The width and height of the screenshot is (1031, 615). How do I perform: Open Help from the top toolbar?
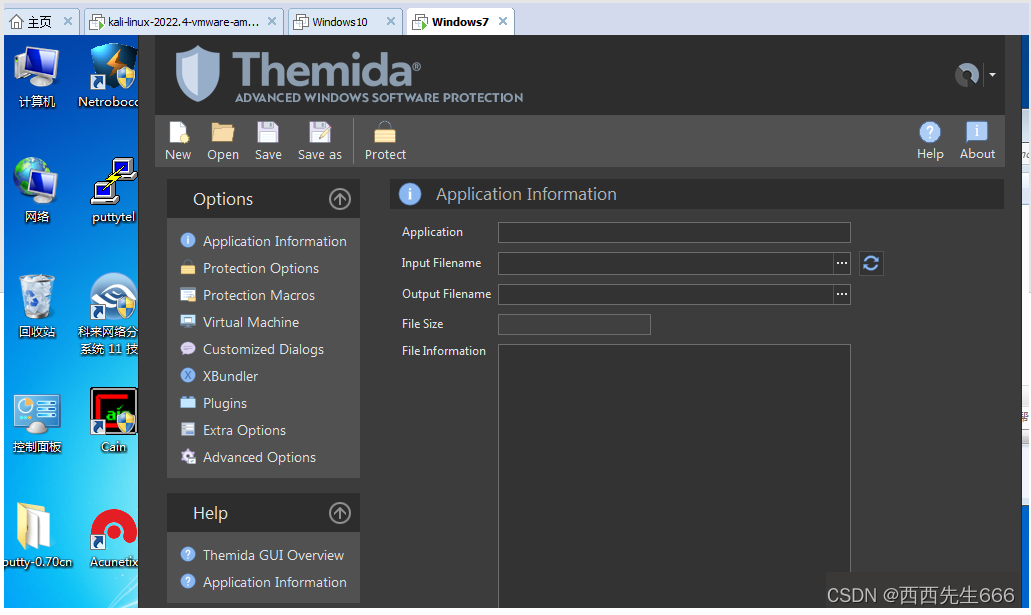[x=930, y=132]
